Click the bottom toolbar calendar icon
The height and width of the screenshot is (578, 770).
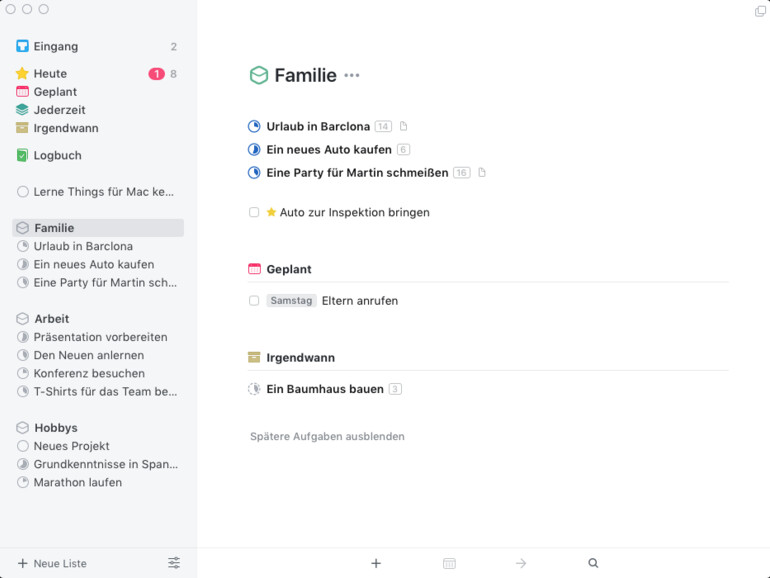pos(449,563)
